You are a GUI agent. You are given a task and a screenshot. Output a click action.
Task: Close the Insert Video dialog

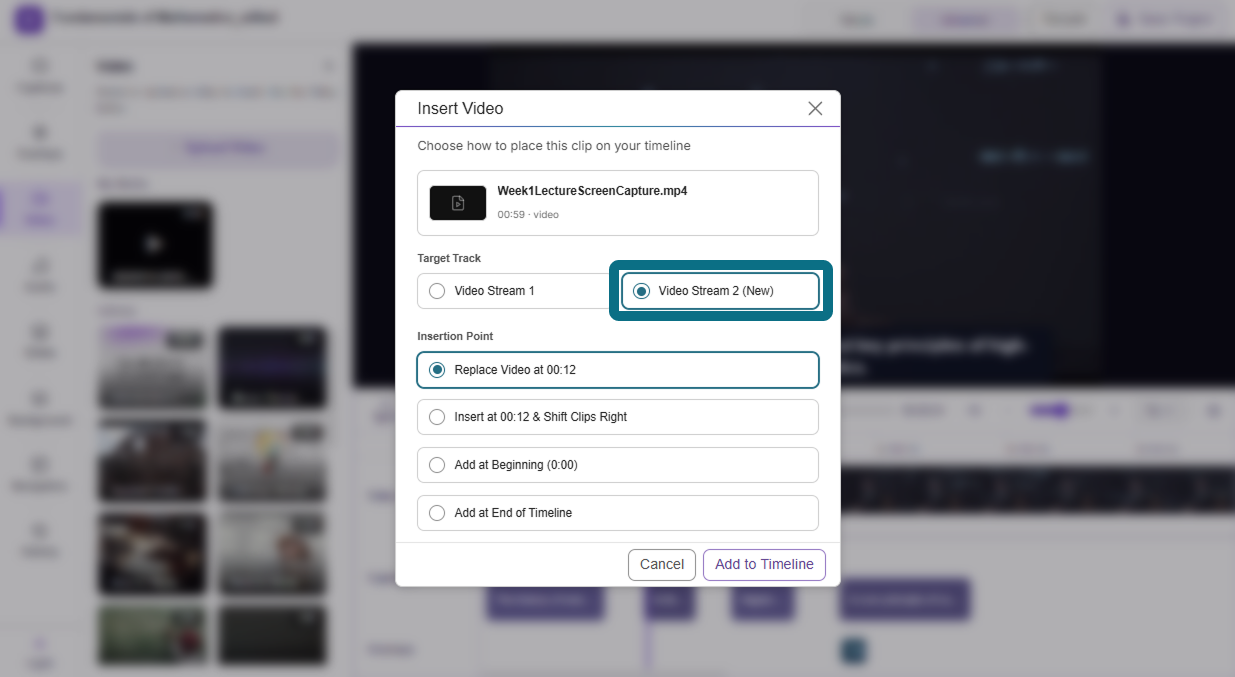click(815, 108)
